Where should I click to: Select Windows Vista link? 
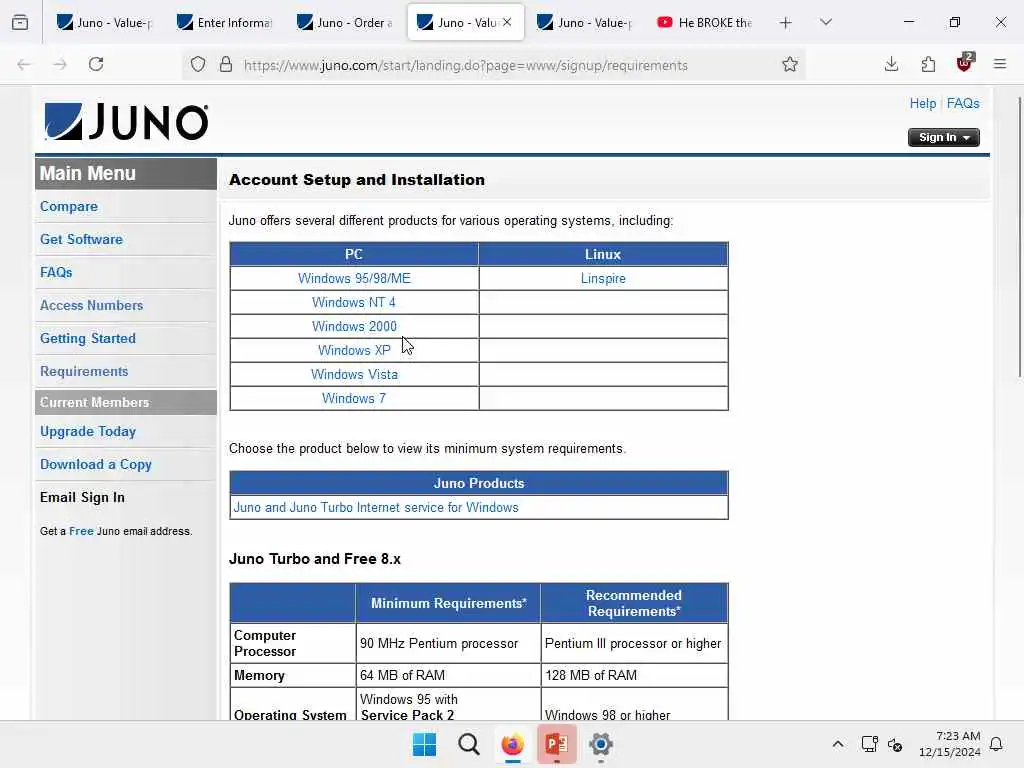tap(354, 374)
